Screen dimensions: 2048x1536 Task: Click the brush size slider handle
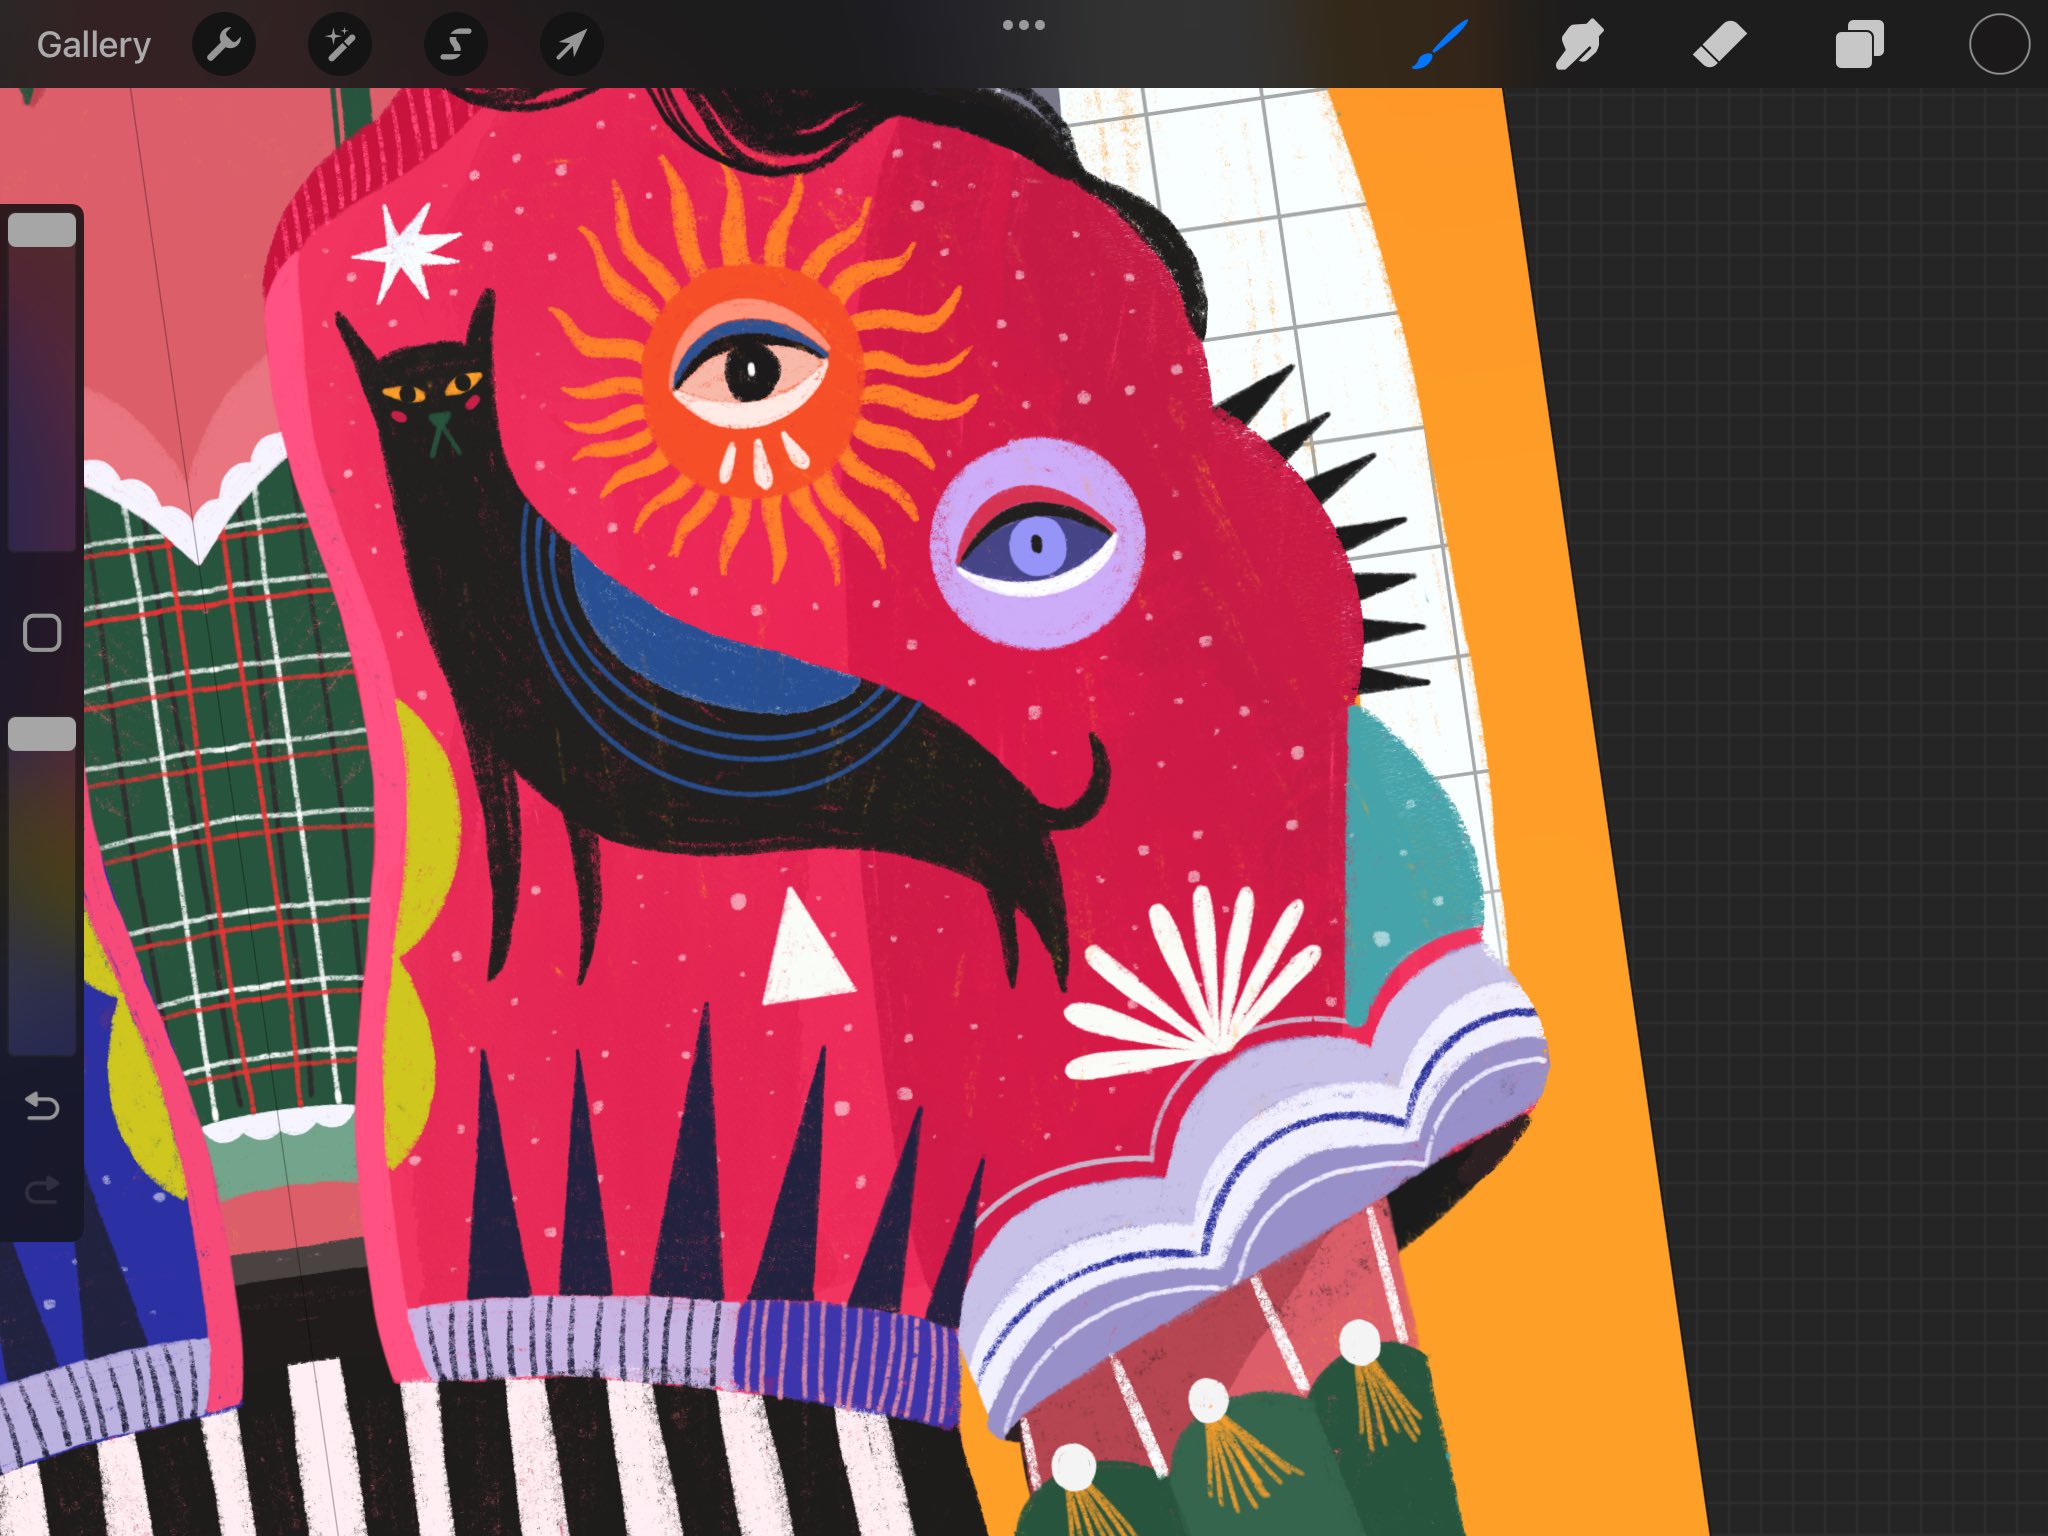click(42, 230)
